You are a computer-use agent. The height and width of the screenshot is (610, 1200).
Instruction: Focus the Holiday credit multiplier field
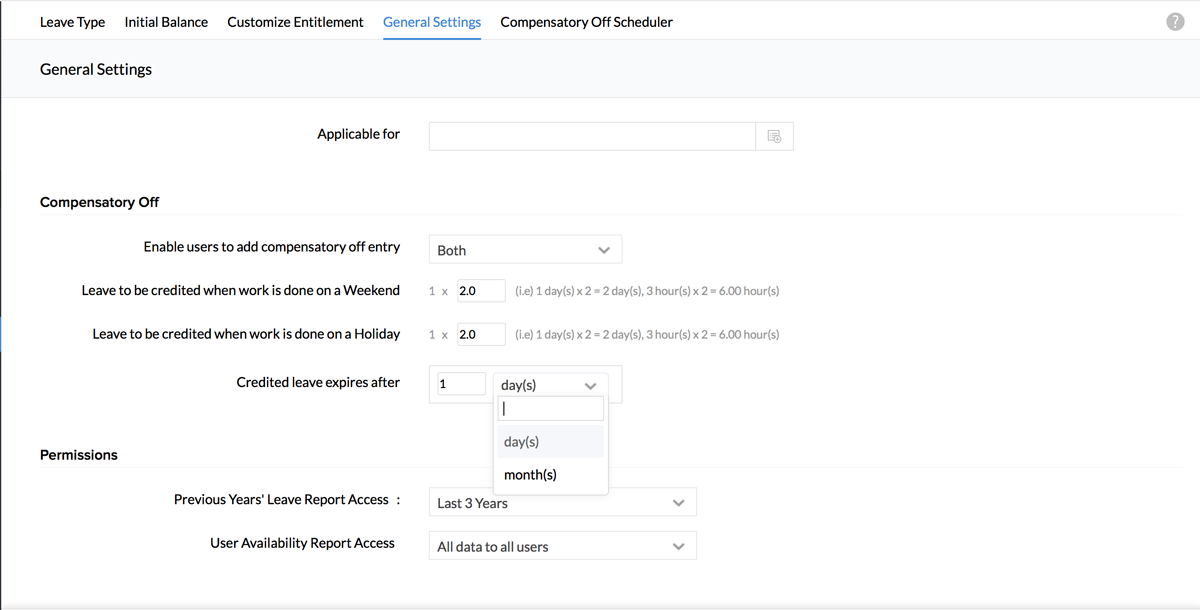(x=480, y=334)
